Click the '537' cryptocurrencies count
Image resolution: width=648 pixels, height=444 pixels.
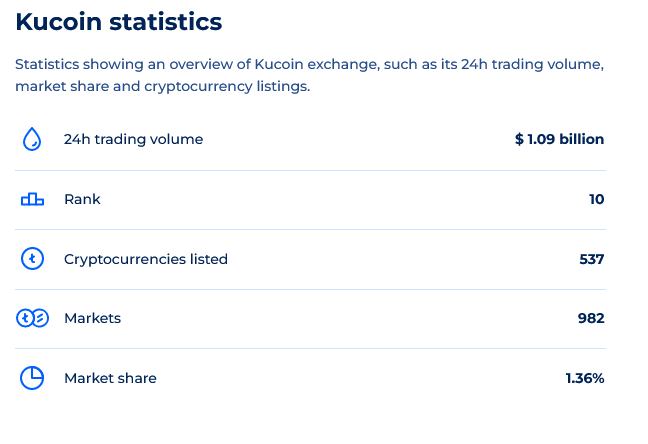[x=592, y=259]
